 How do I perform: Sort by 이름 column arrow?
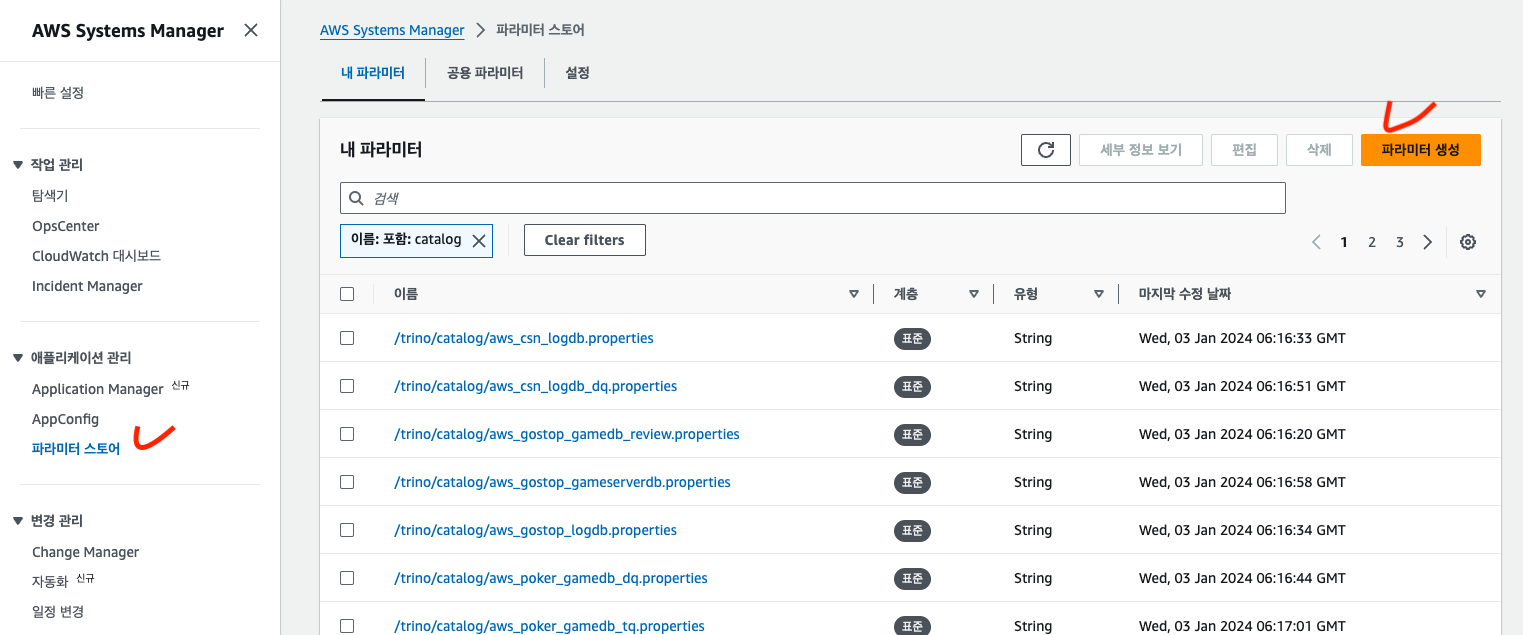pos(854,294)
